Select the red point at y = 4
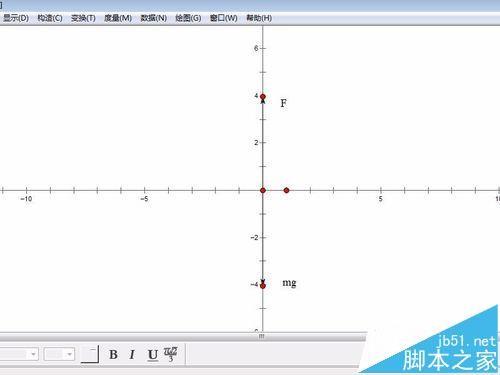 (263, 97)
